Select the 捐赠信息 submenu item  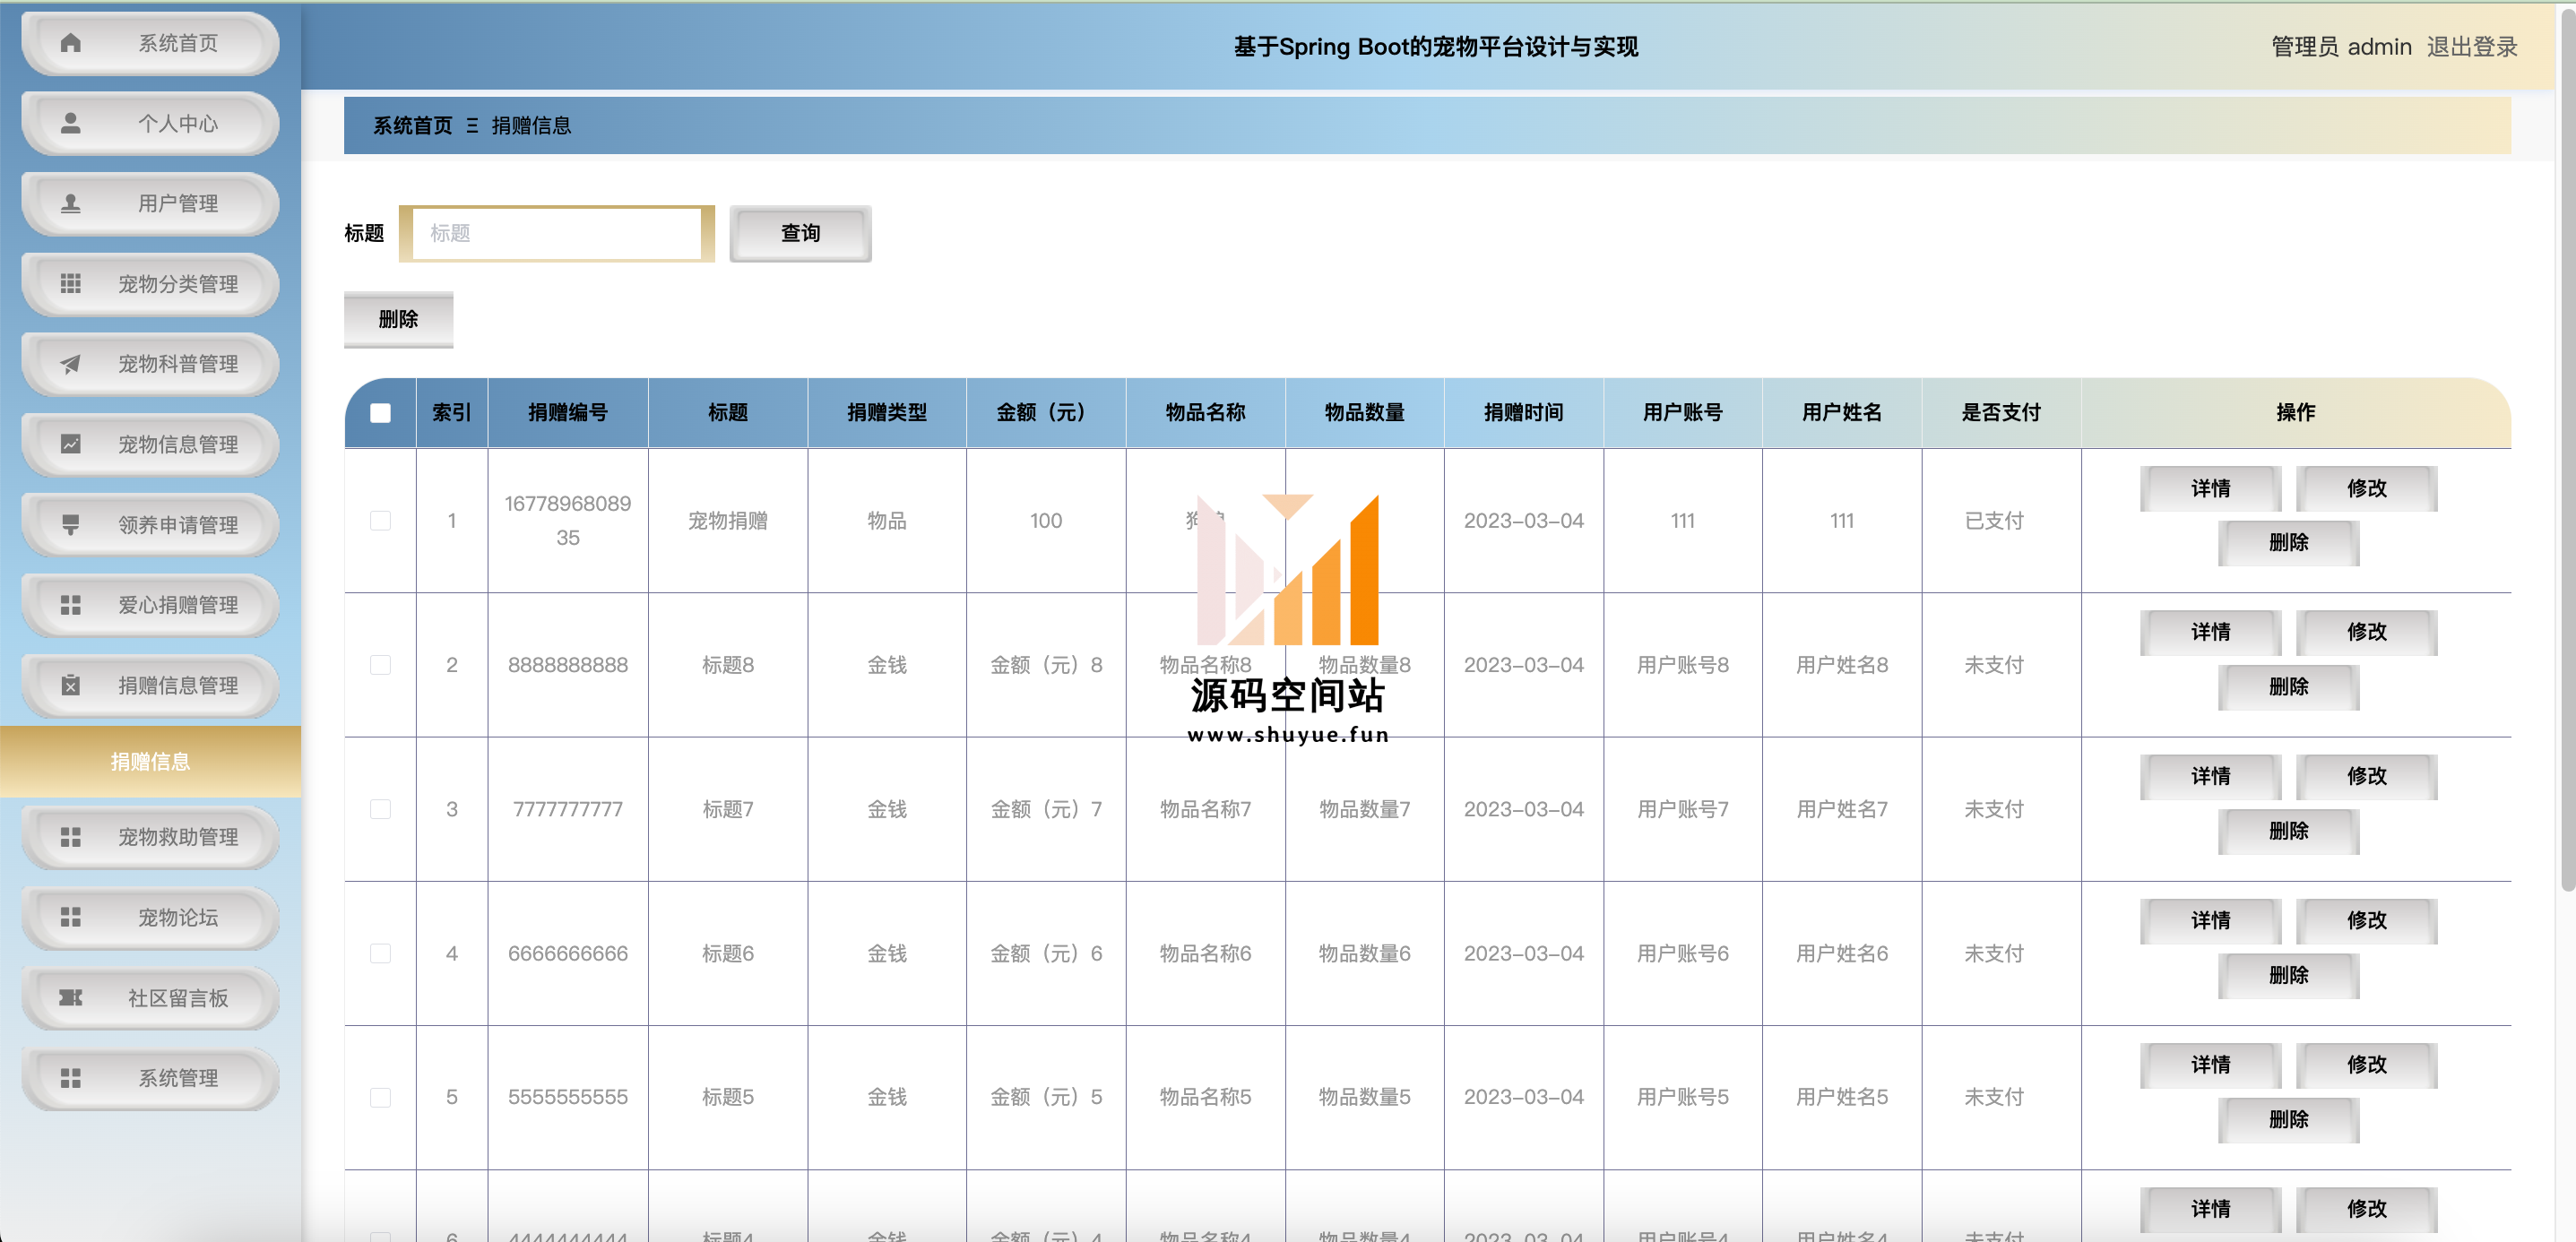(x=150, y=762)
